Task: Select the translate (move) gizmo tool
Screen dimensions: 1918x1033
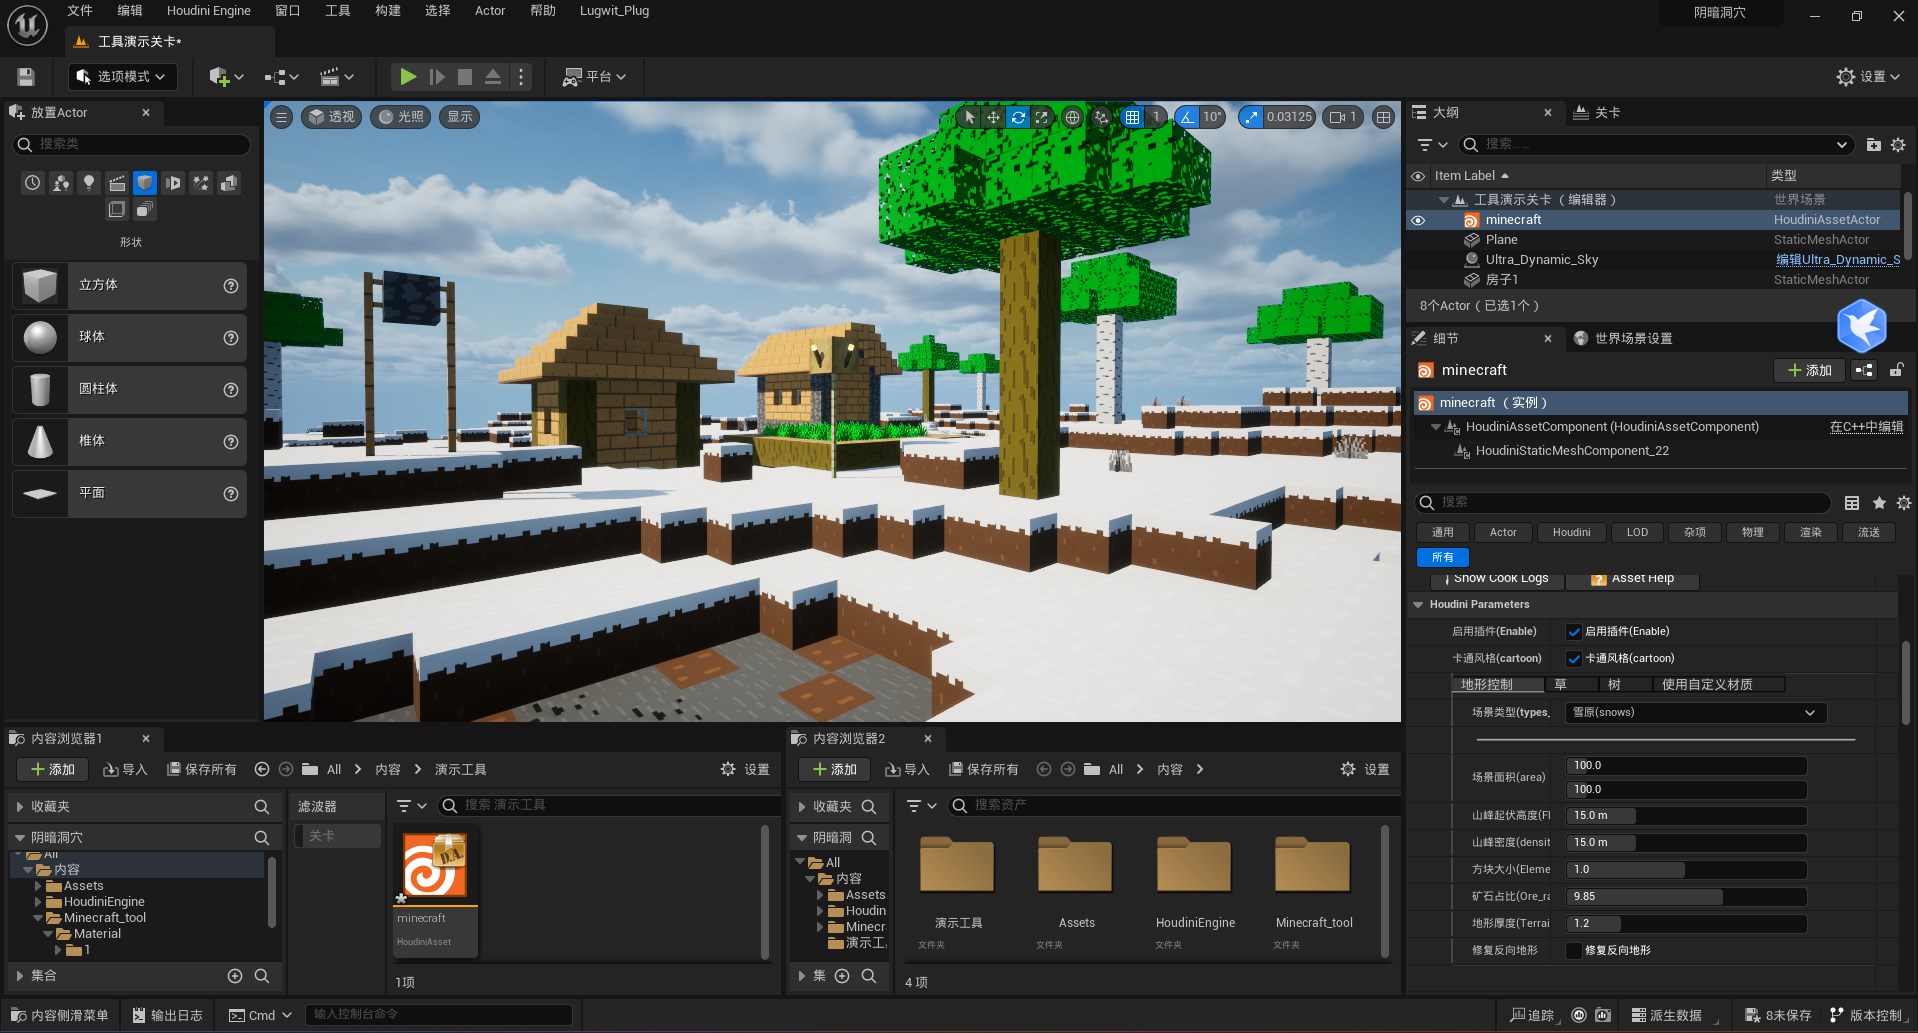Action: (x=993, y=117)
